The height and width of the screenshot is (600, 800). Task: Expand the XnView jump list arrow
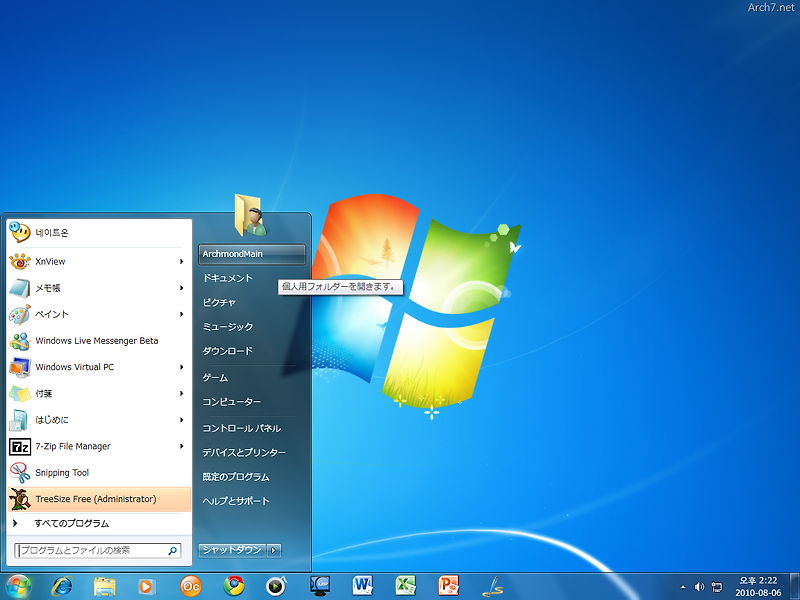[x=181, y=262]
